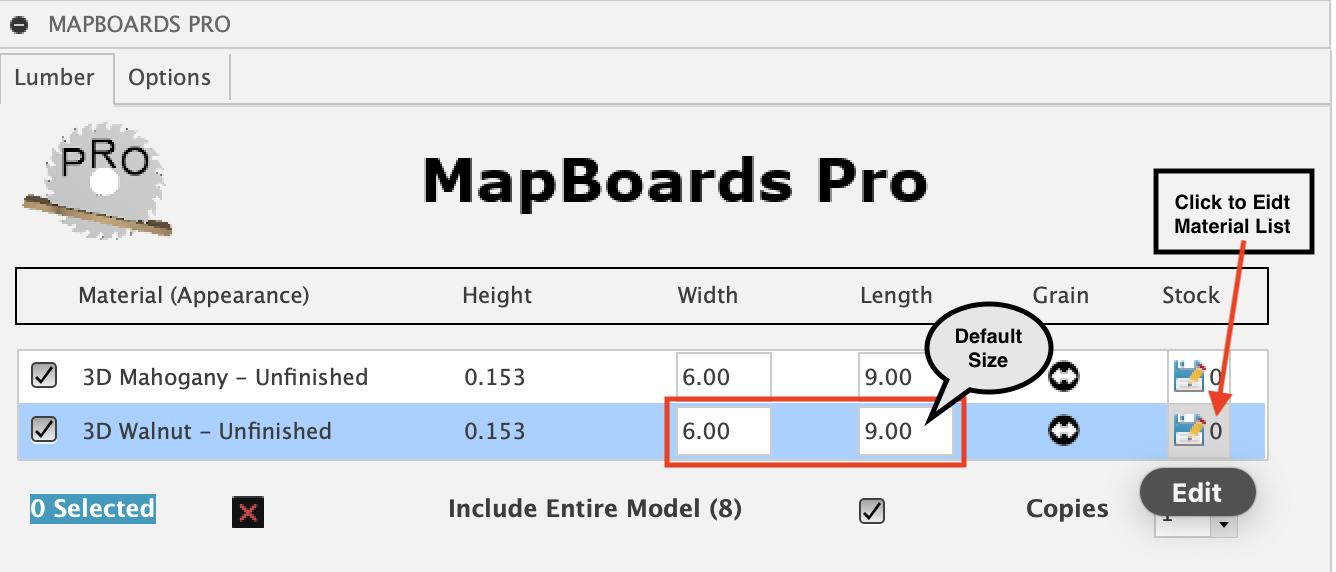Open the Copies dropdown arrow
This screenshot has width=1336, height=572.
pos(1223,523)
